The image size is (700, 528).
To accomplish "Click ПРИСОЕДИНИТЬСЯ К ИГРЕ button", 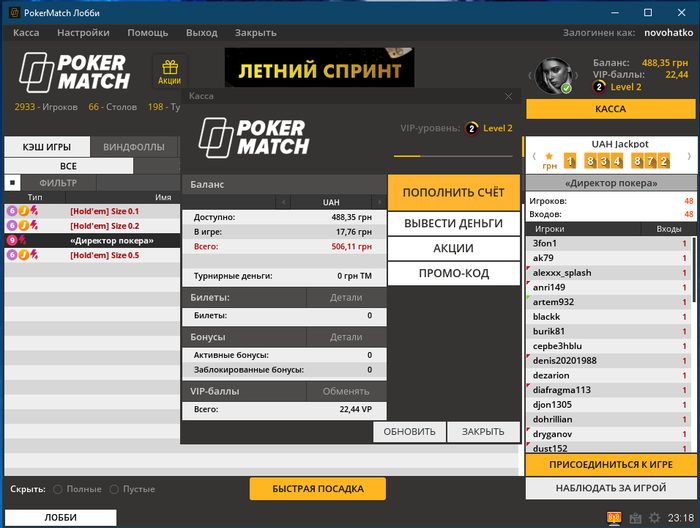I will [611, 465].
